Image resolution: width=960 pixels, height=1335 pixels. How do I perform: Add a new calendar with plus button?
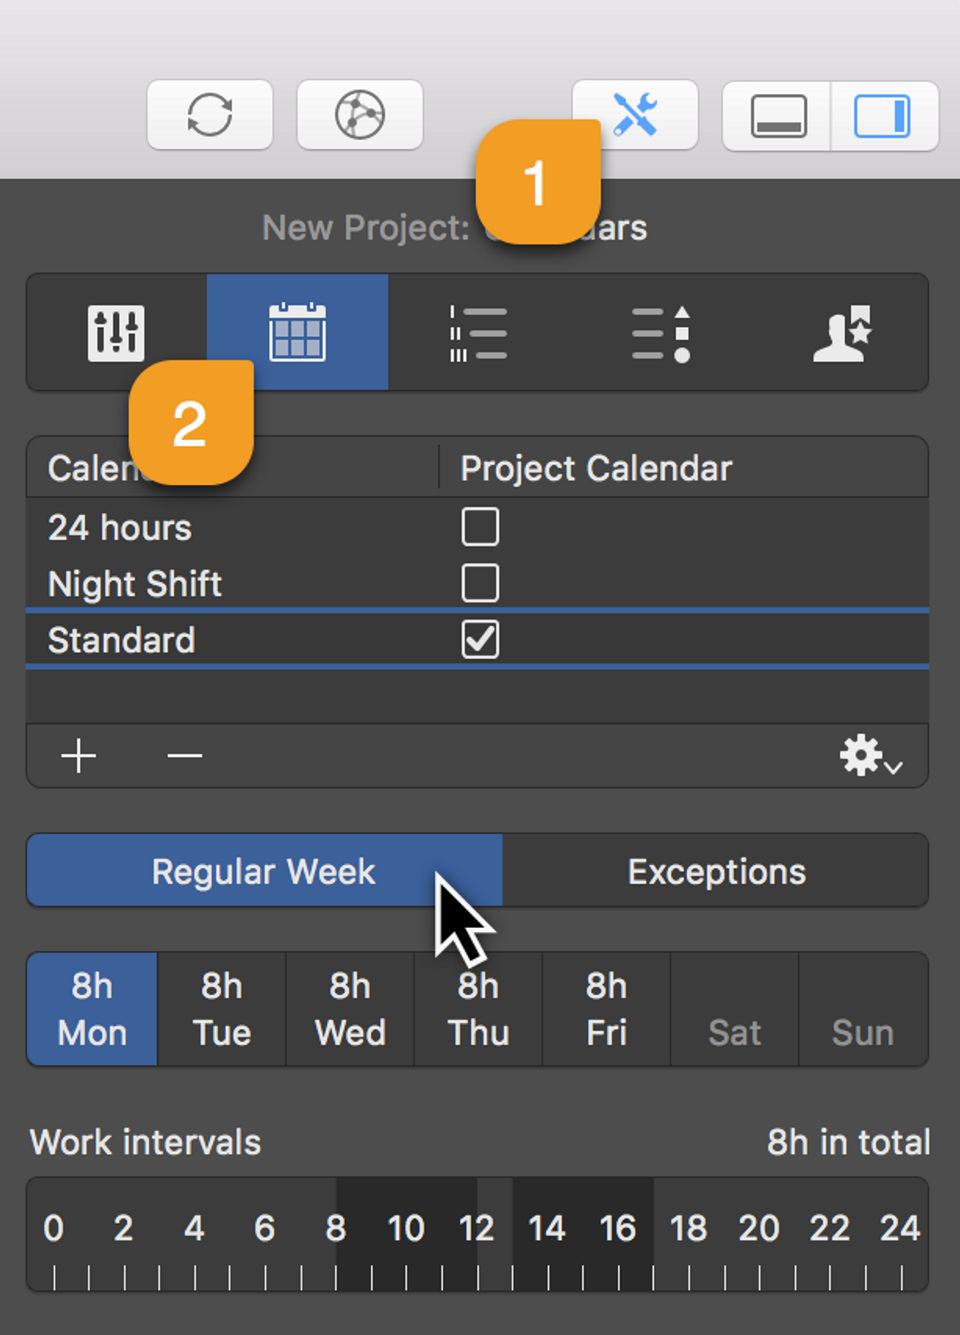tap(79, 756)
